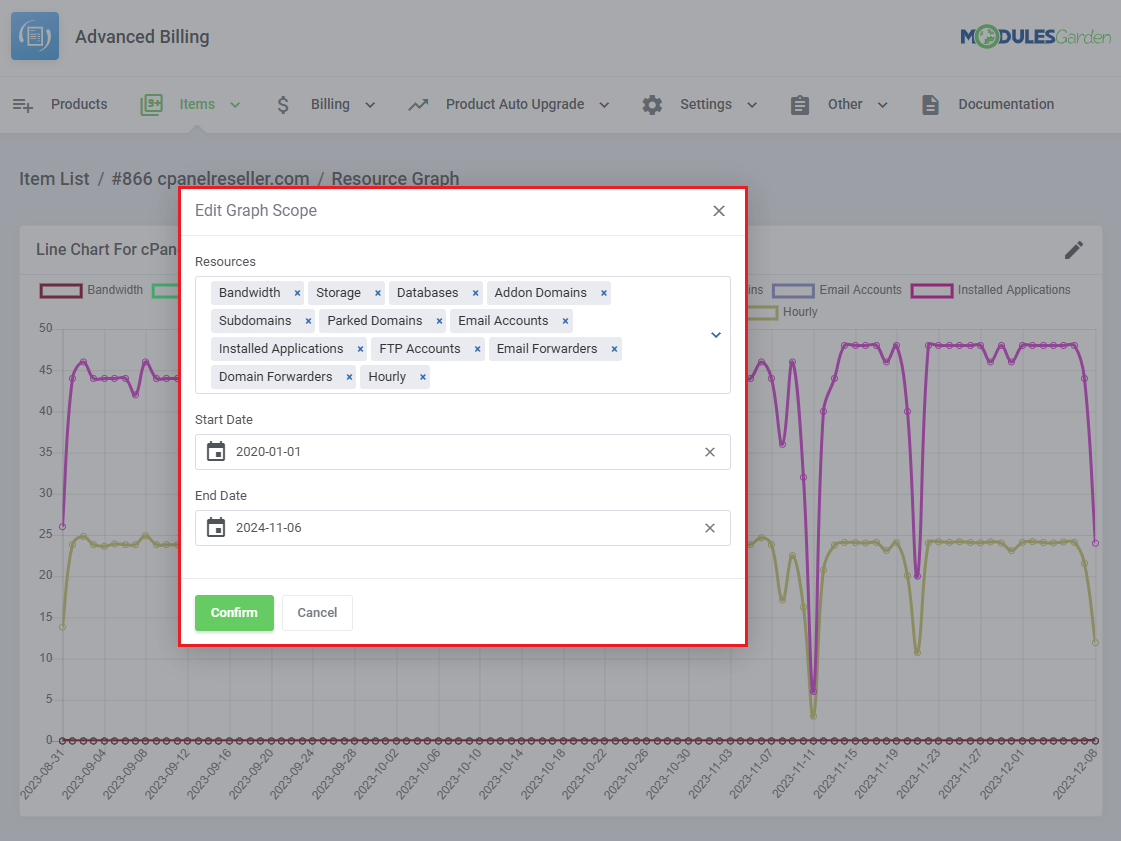Expand the Other menu chevron

click(x=882, y=105)
